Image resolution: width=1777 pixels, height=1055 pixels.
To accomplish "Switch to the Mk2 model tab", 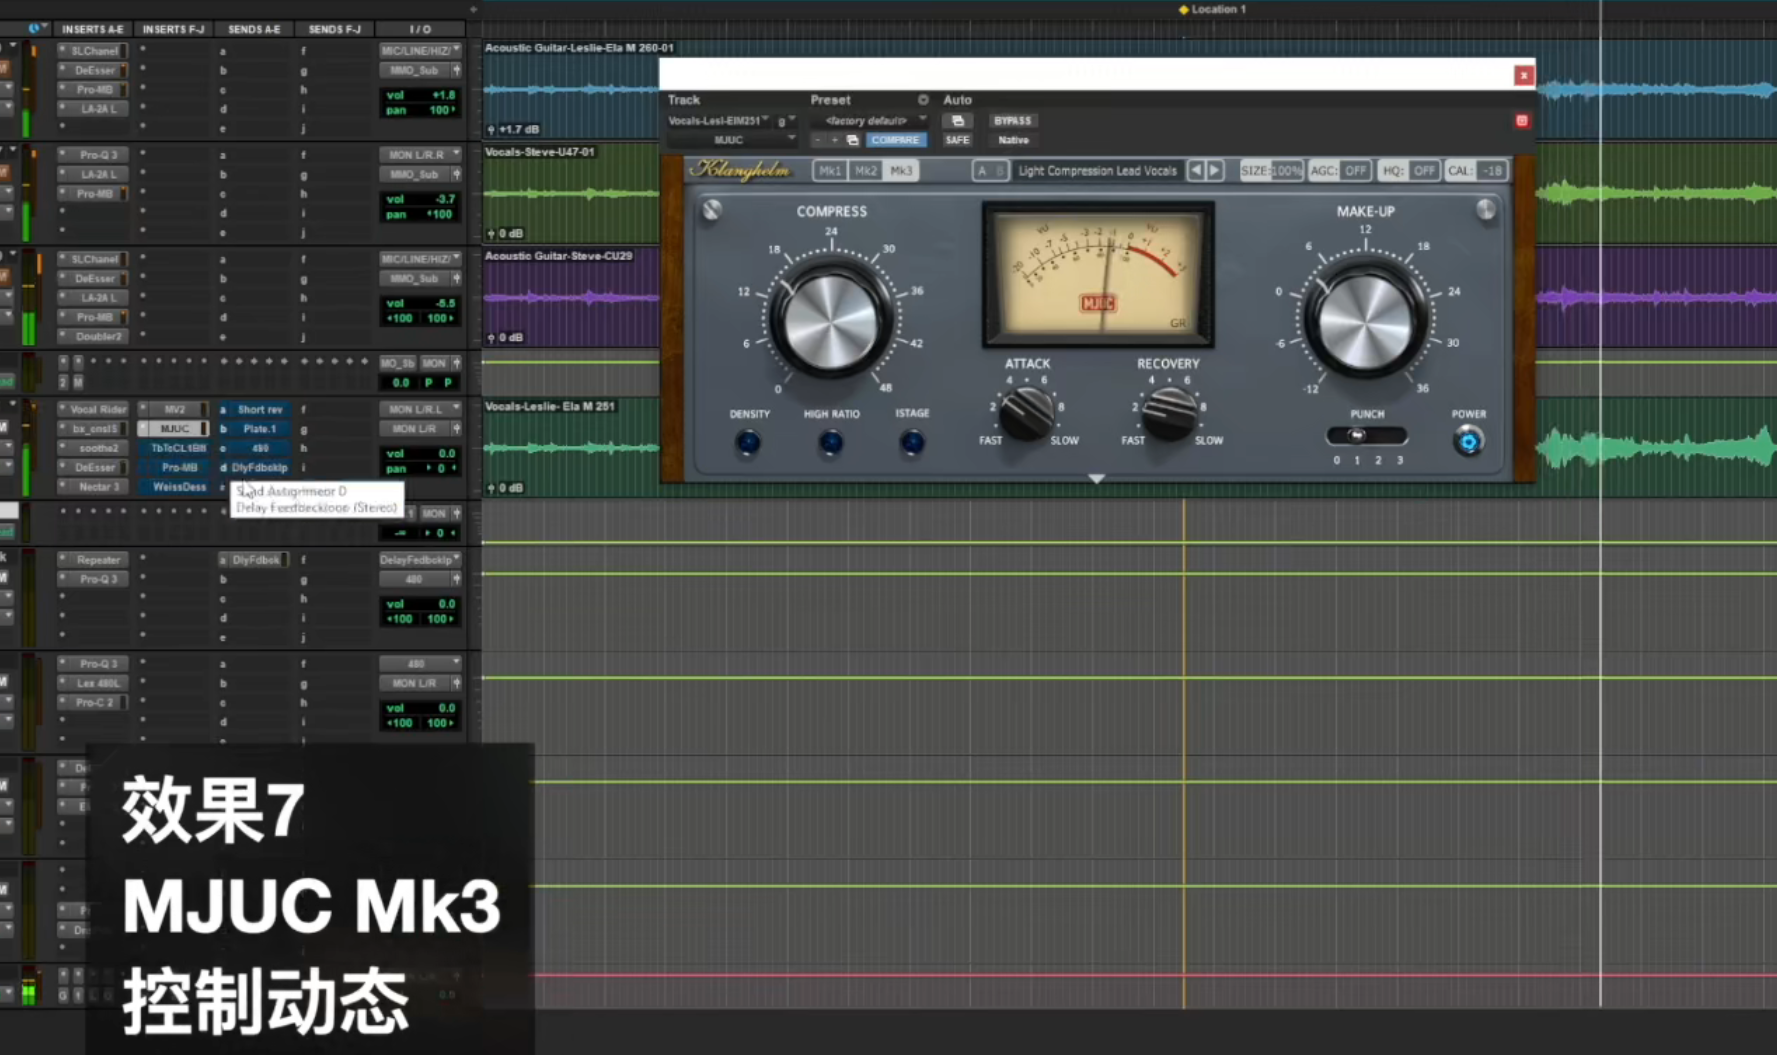I will 865,171.
